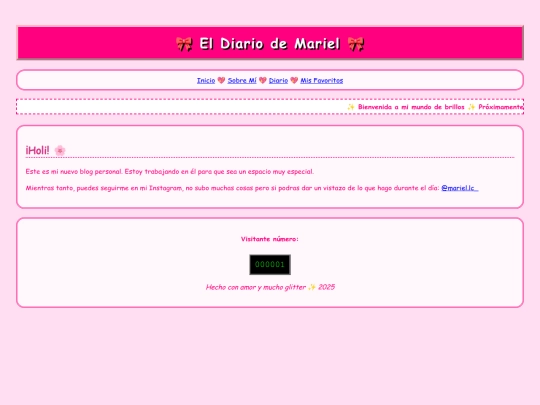Open the Diario link
The image size is (540, 405).
coord(278,80)
